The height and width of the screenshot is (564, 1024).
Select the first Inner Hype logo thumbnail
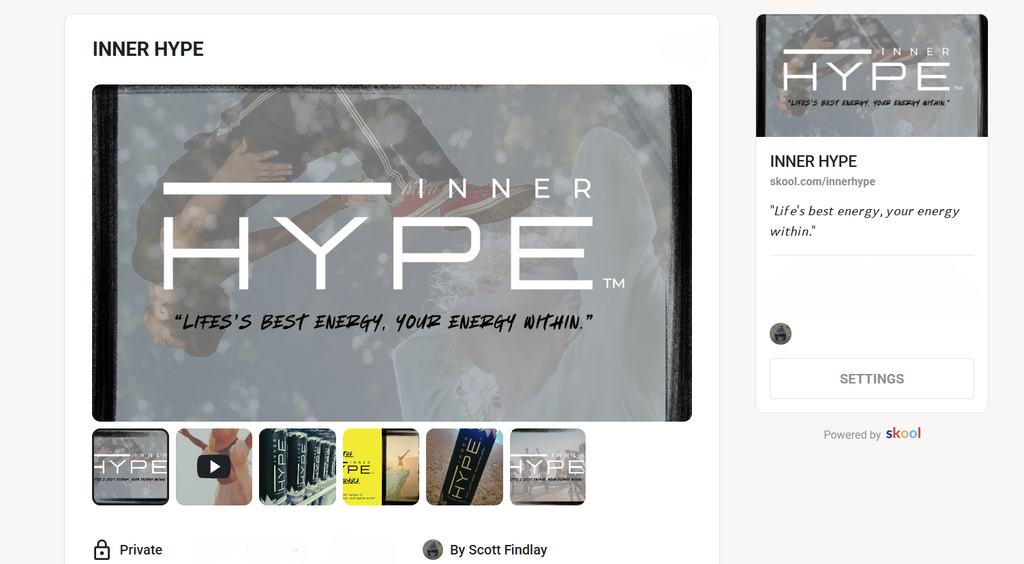pyautogui.click(x=131, y=467)
